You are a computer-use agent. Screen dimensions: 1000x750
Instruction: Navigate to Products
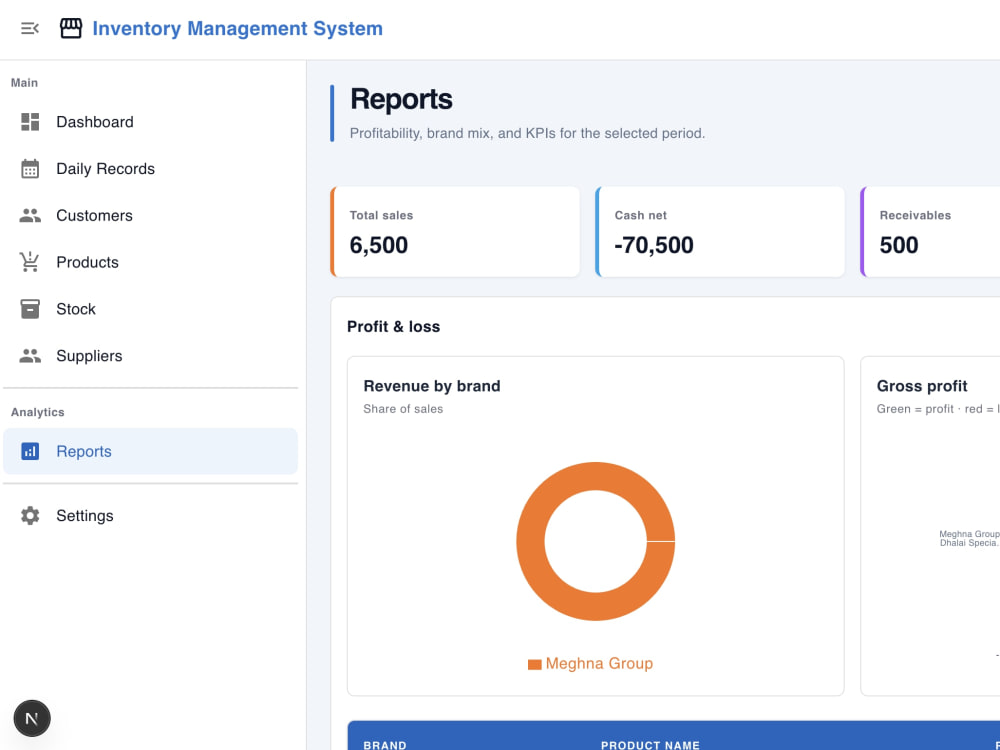[151, 262]
